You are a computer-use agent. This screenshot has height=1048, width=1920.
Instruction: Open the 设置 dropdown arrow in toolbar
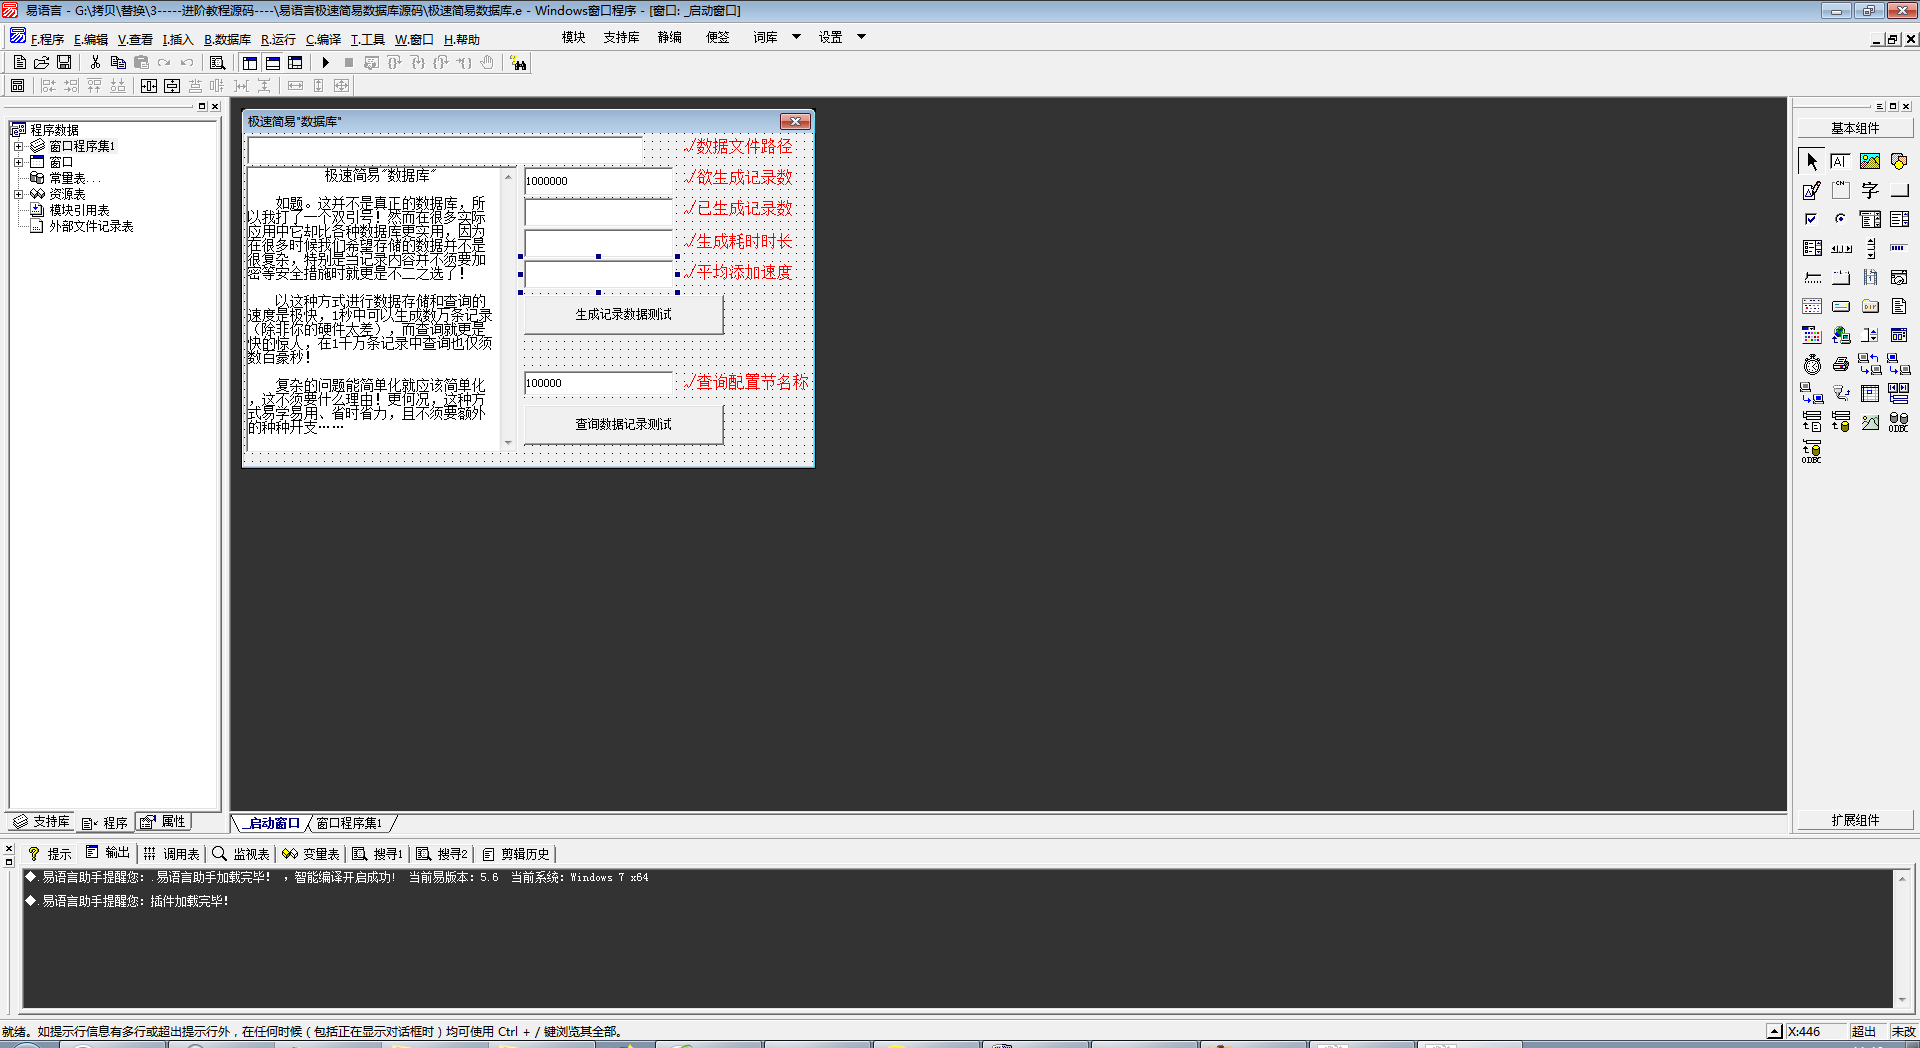click(x=861, y=37)
